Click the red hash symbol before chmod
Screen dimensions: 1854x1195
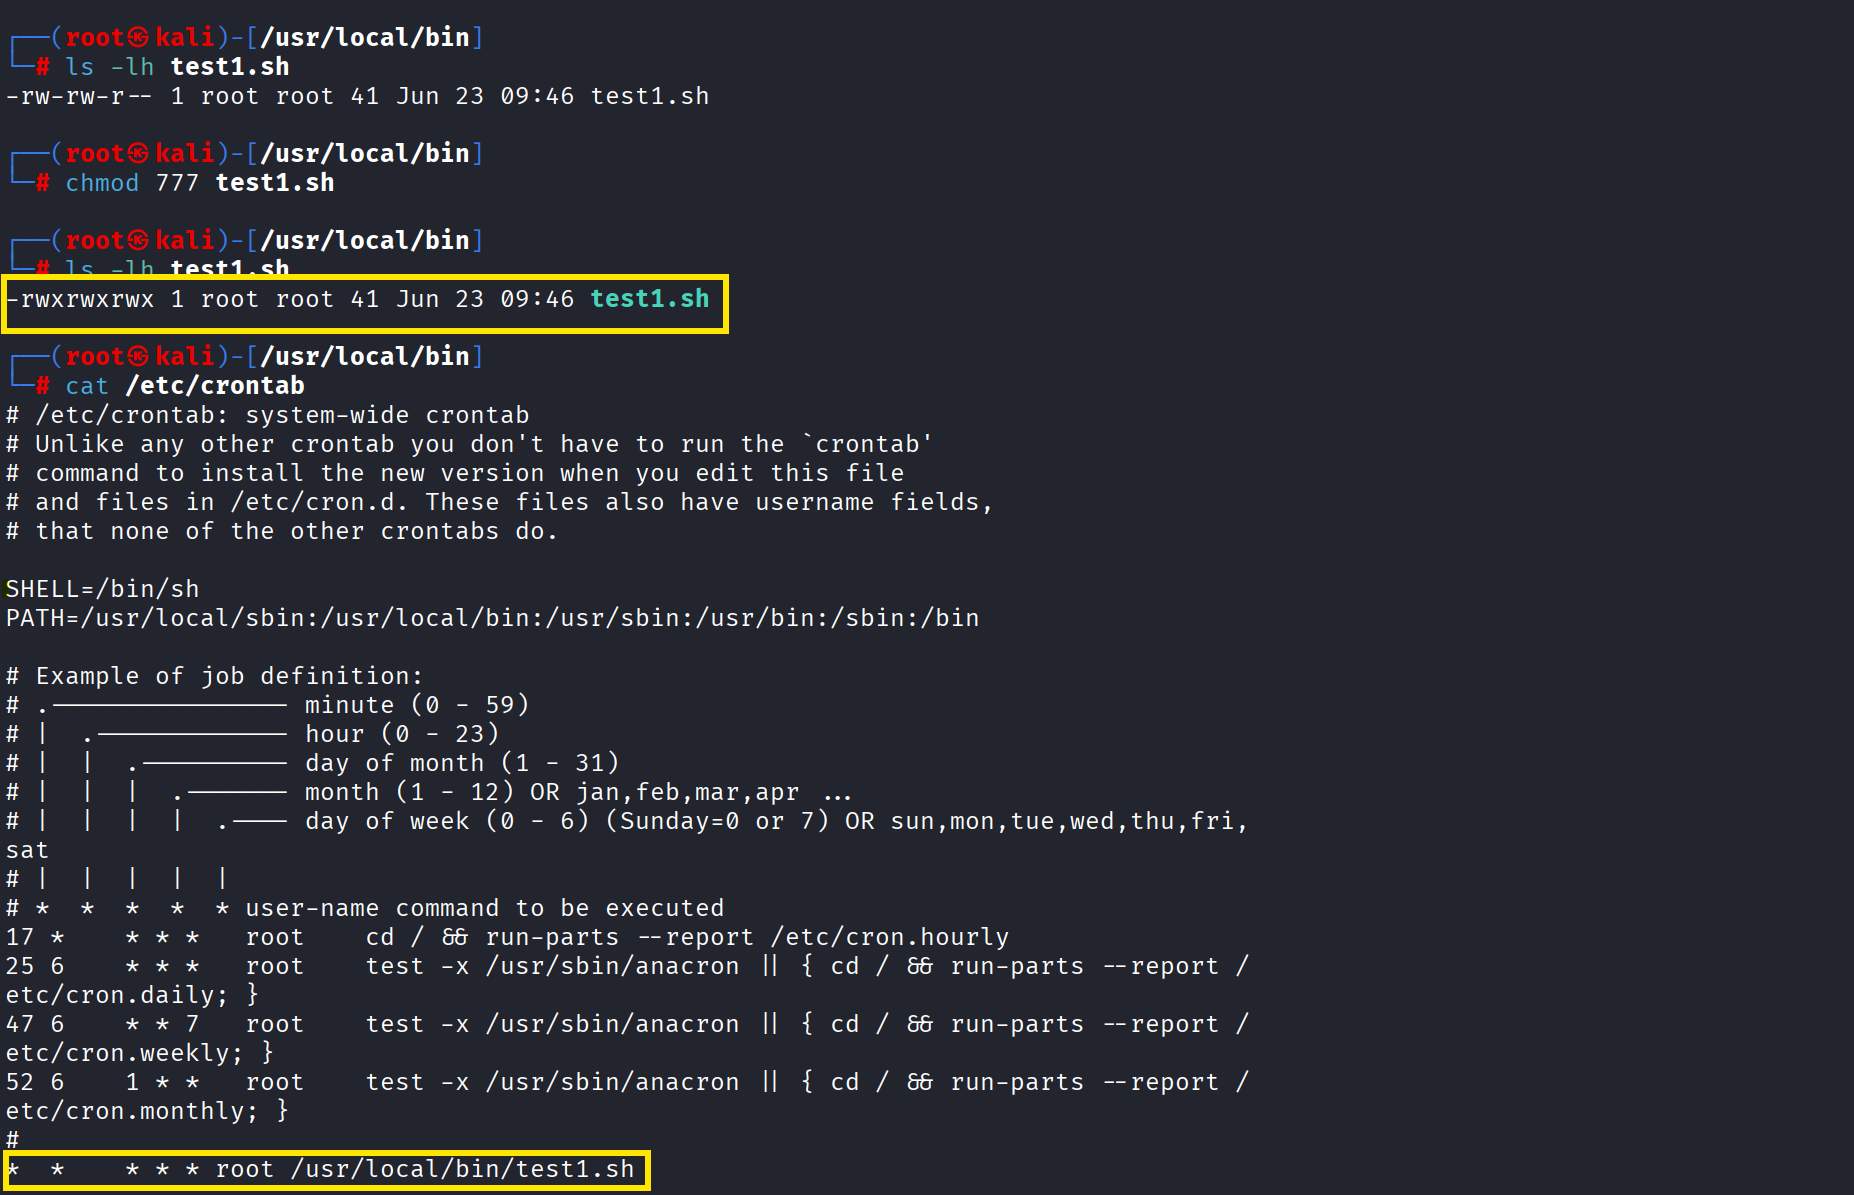click(43, 183)
